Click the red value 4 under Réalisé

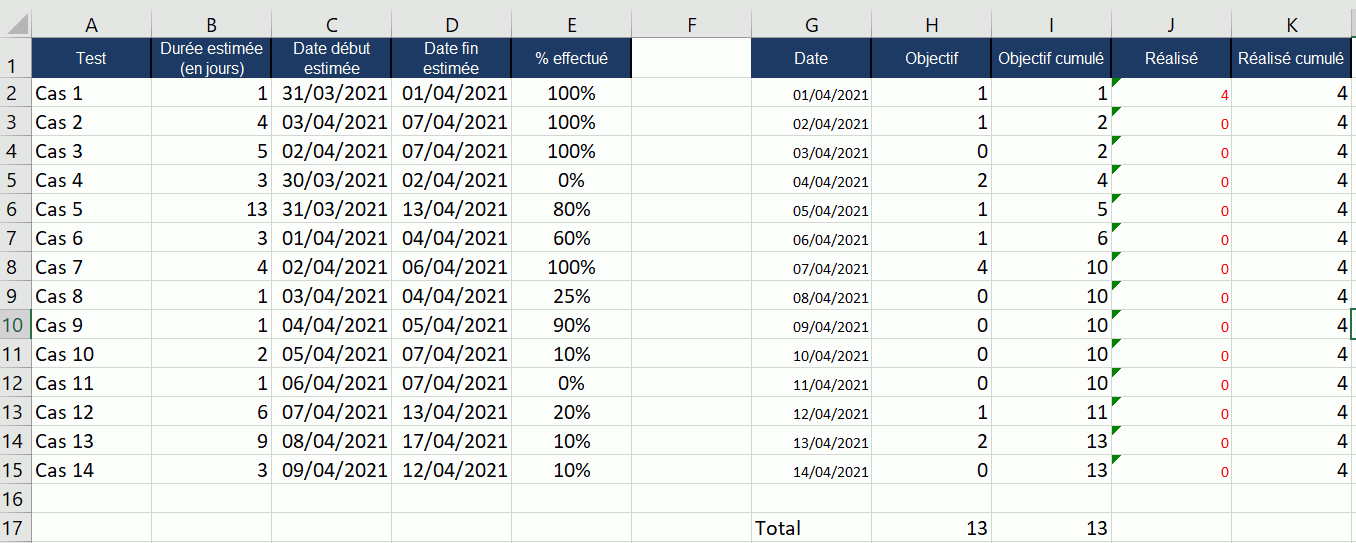click(x=1171, y=94)
